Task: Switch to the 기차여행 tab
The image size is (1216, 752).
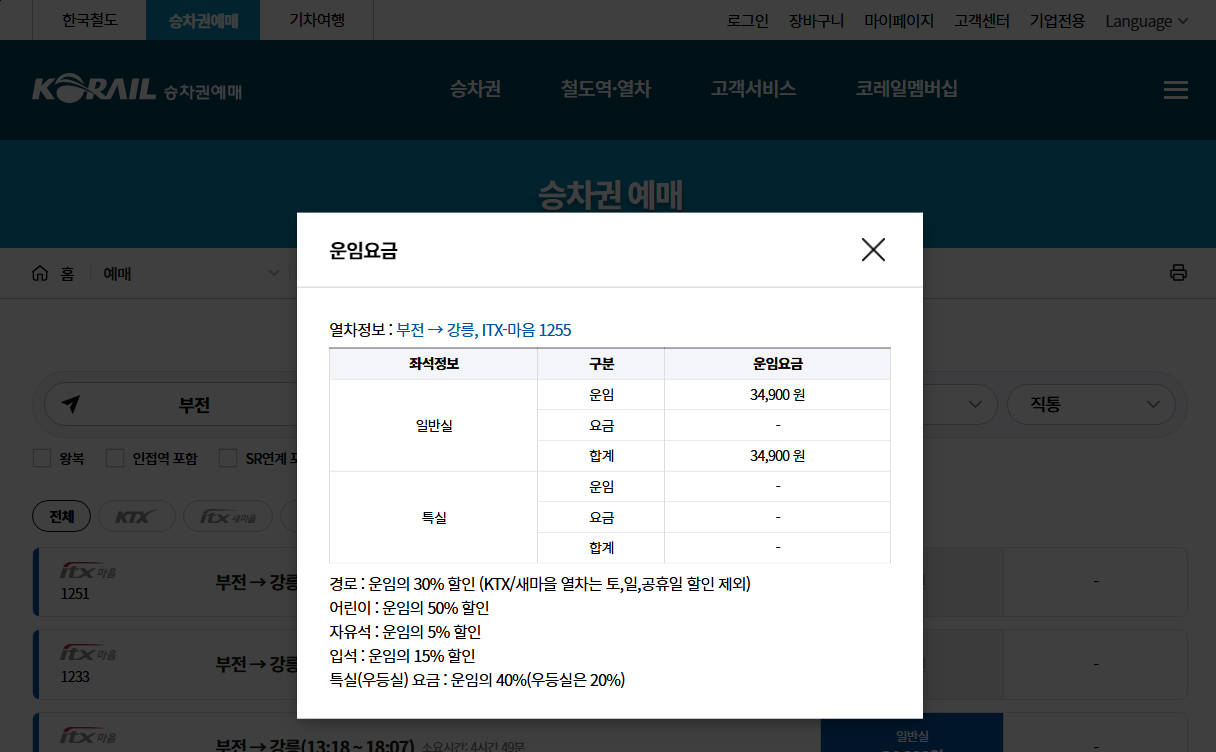Action: pos(317,20)
